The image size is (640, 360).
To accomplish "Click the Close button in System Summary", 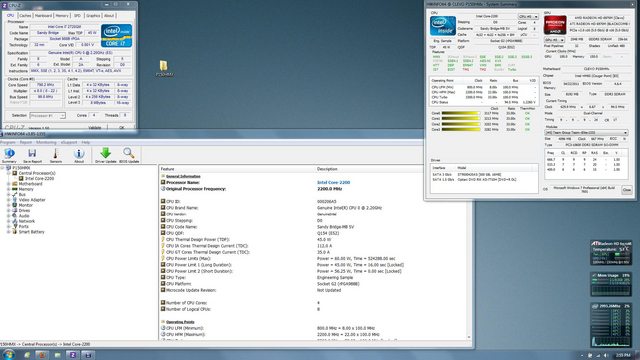I will point(627,190).
